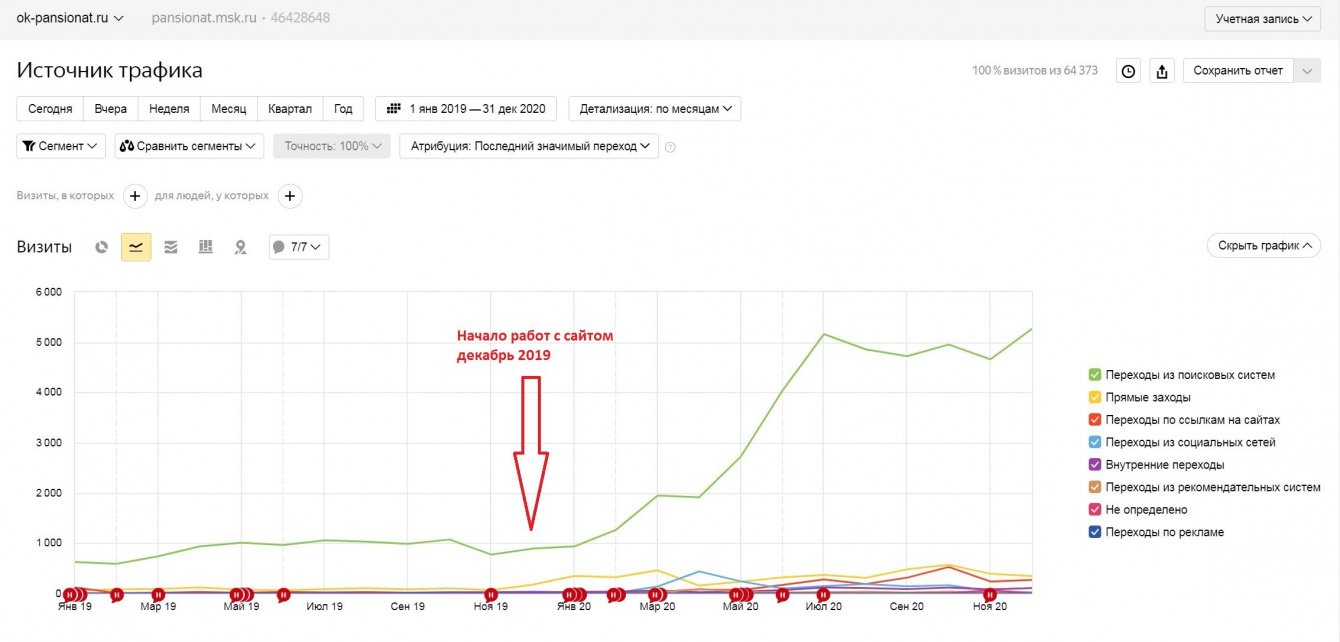Expand the 'Сегмент' filter dropdown

62,146
